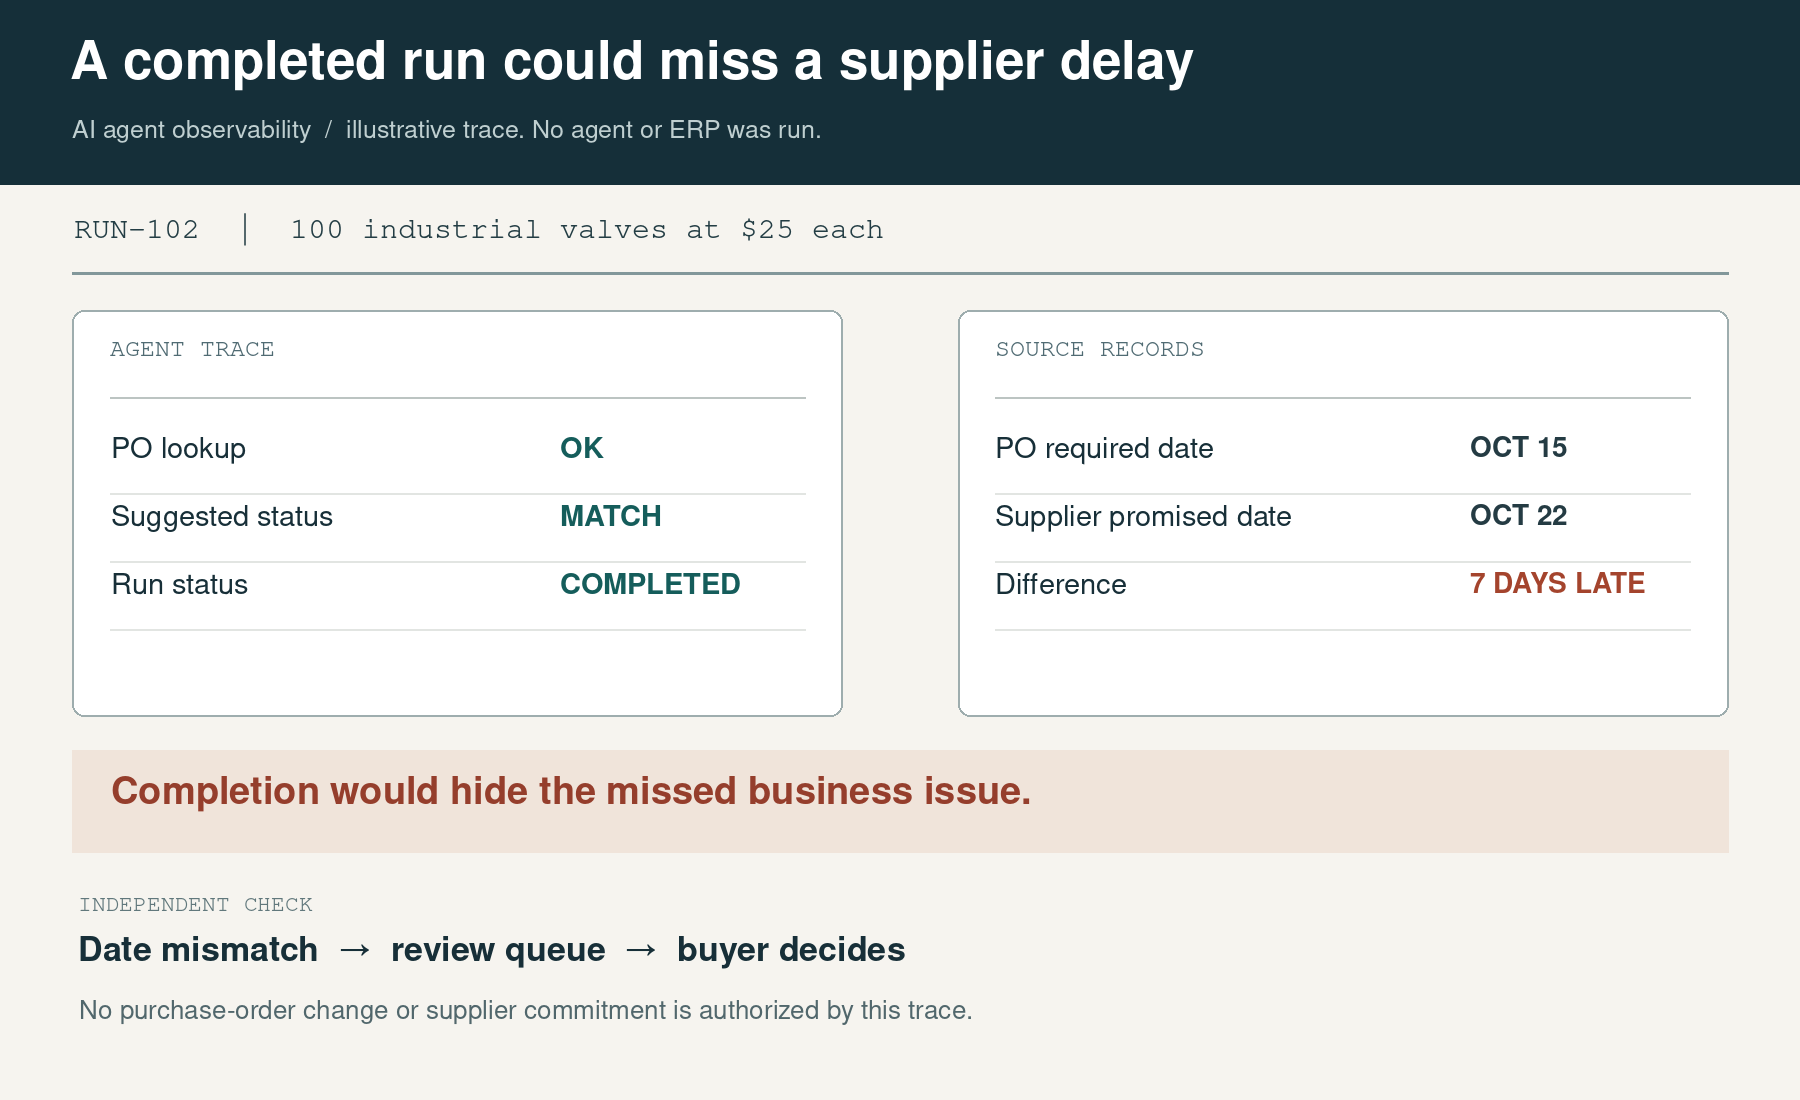1800x1100 pixels.
Task: Click the COMPLETED run status value
Action: [x=650, y=584]
